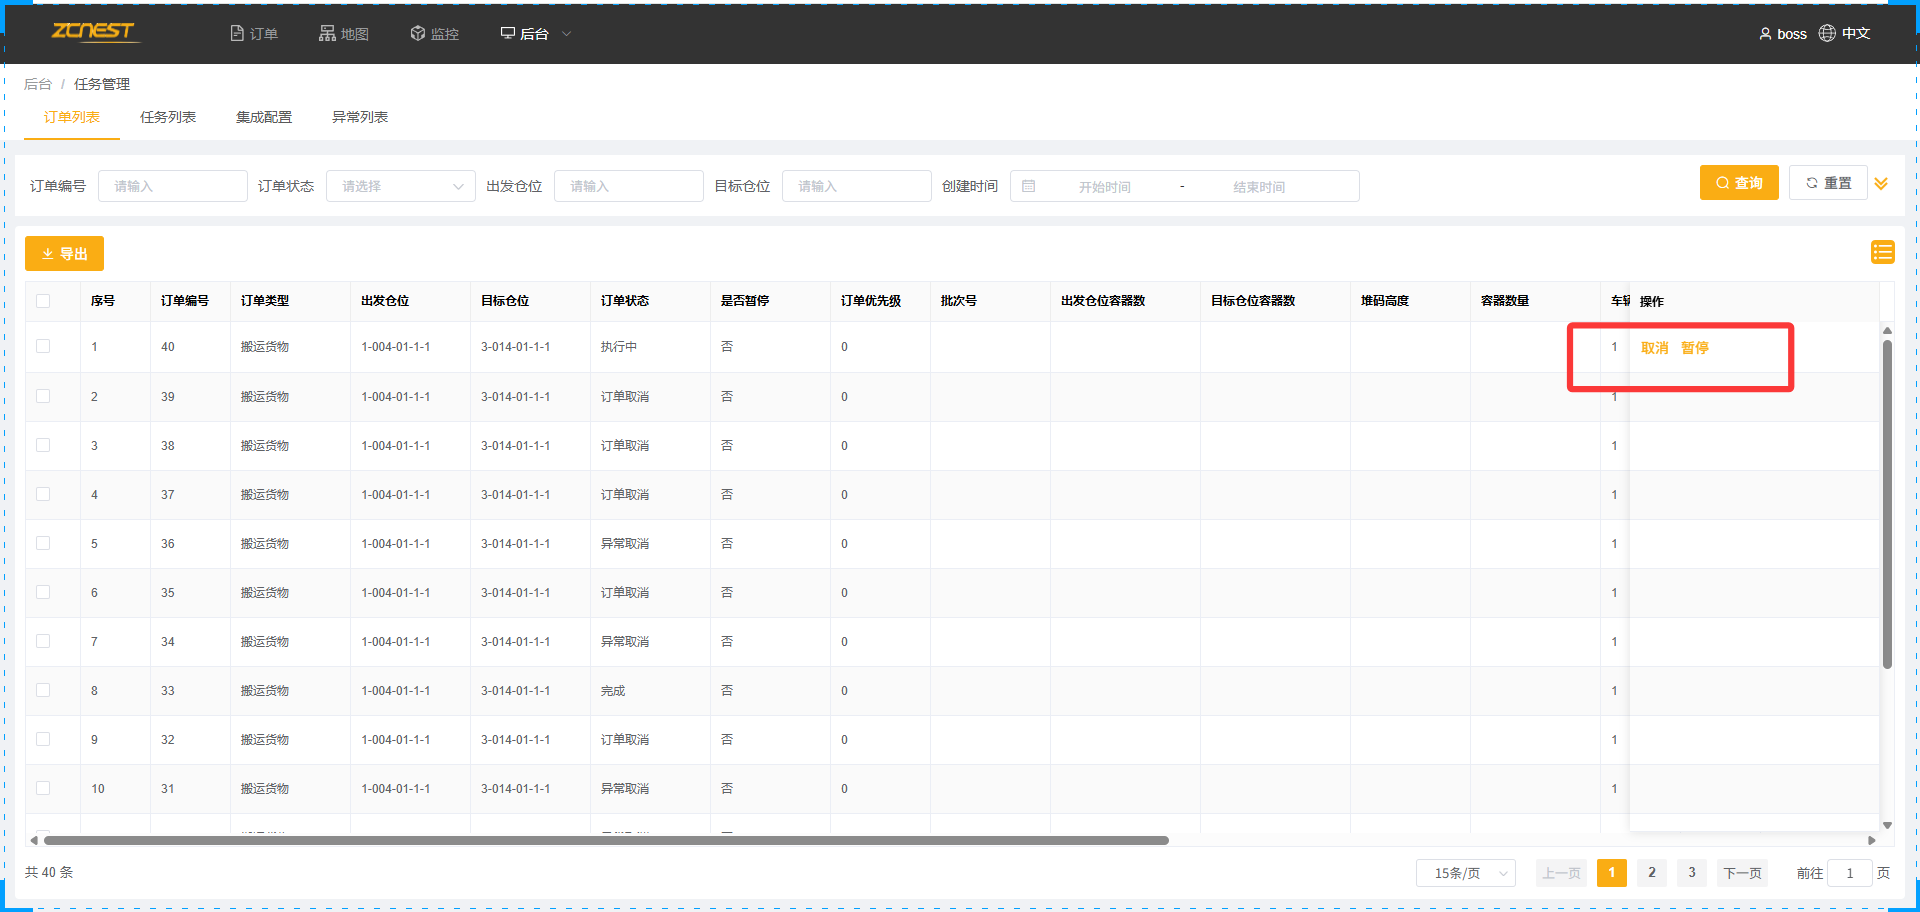Expand more filters with double-chevron icon

1881,184
